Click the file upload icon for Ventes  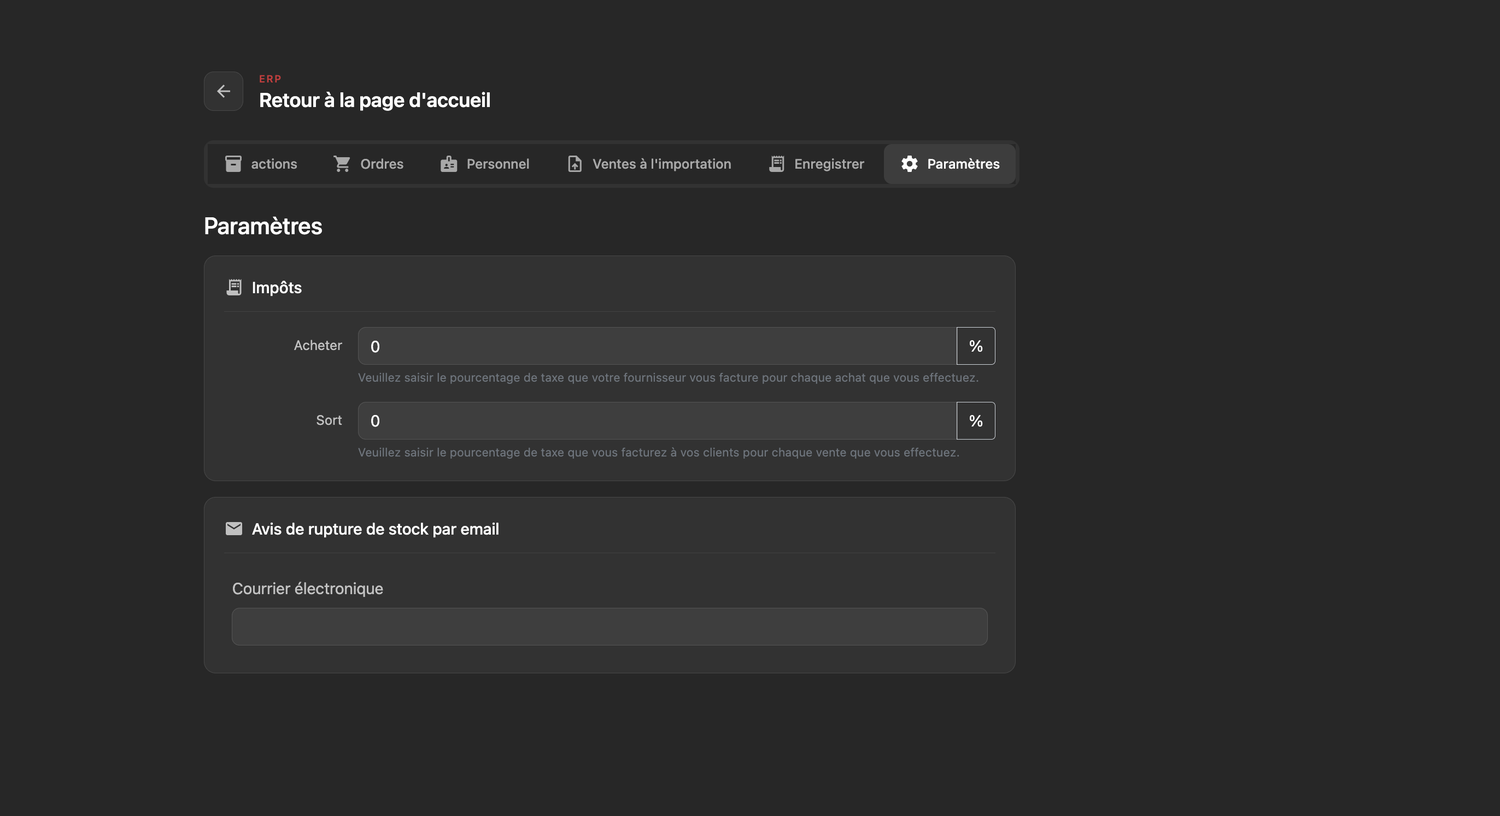pos(575,164)
